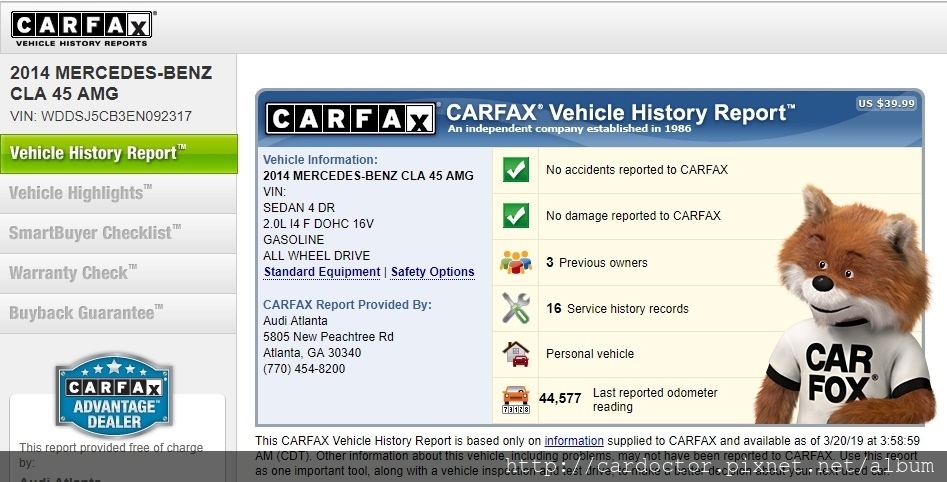Click the 'Personal vehicle' entry
947x482 pixels.
[590, 354]
